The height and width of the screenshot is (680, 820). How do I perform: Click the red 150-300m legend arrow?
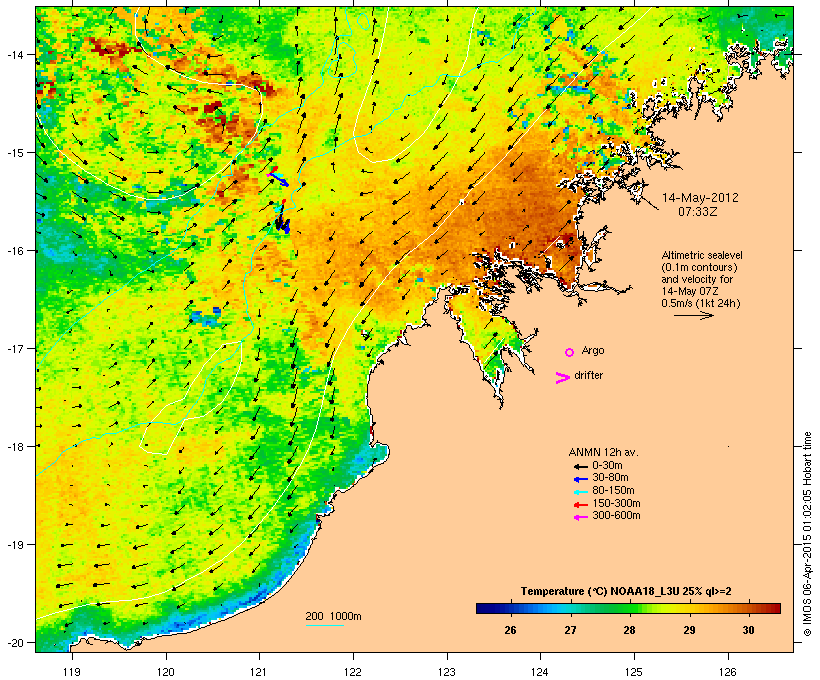pyautogui.click(x=581, y=505)
